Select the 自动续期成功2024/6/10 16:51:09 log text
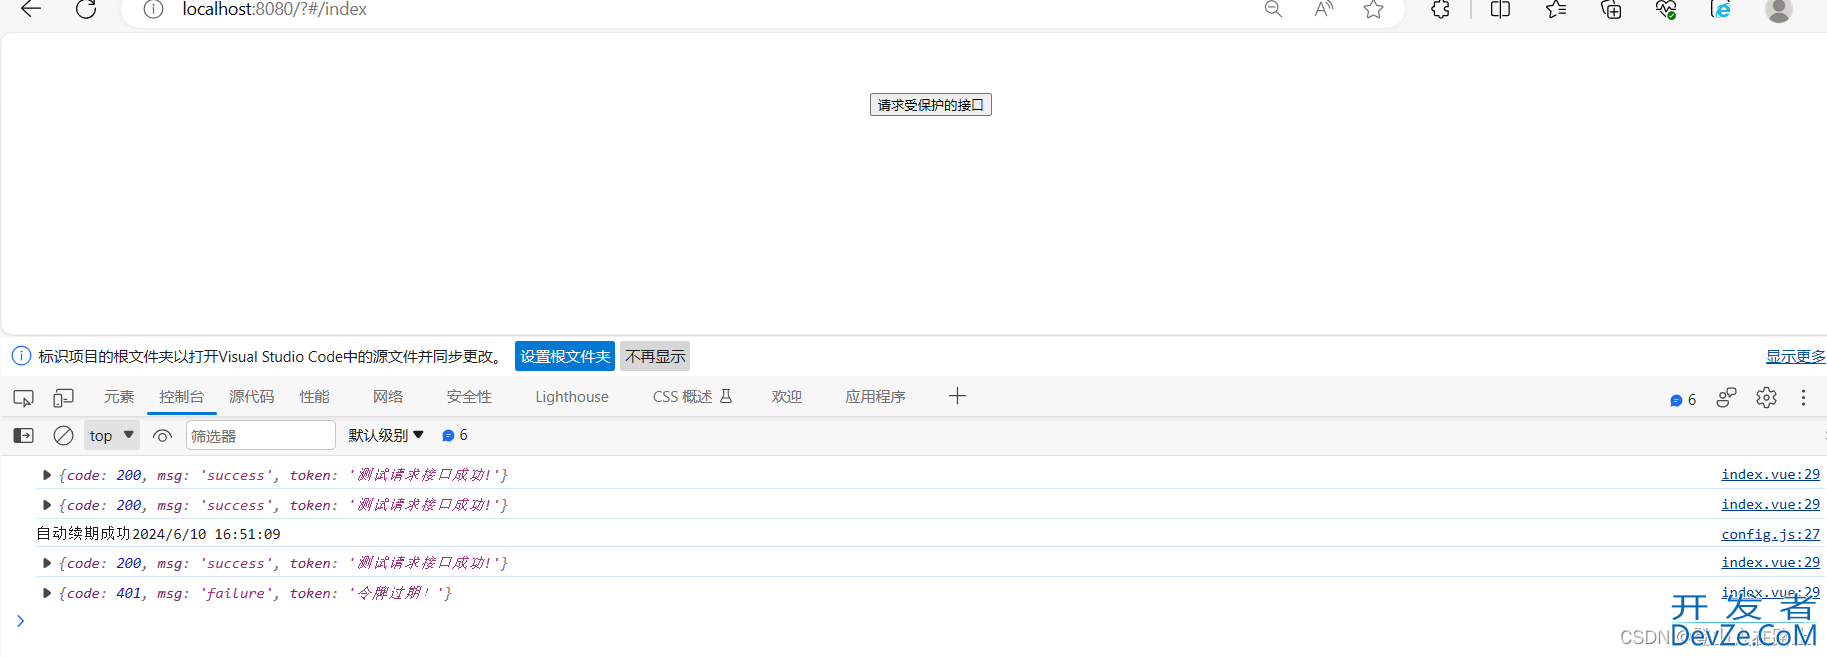The image size is (1827, 657). (158, 534)
